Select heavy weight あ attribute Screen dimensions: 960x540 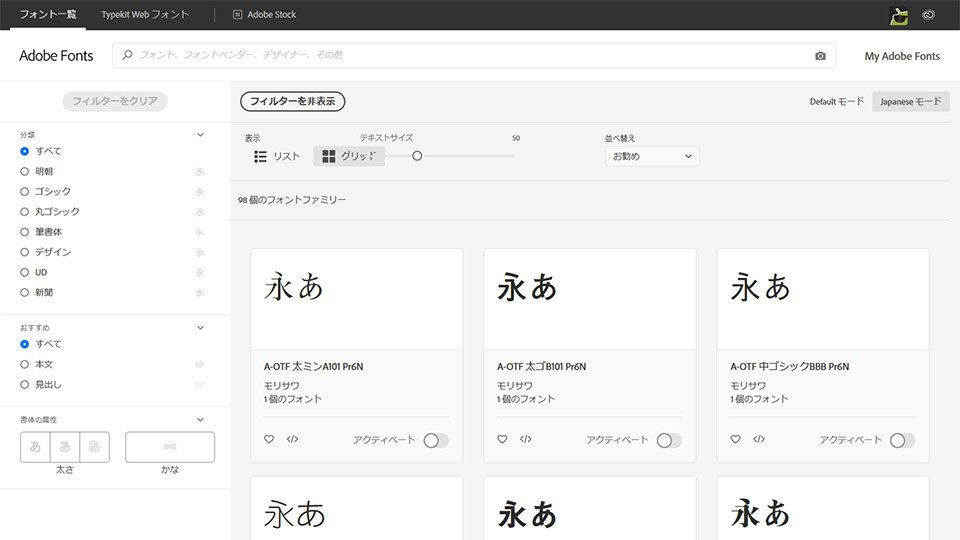pyautogui.click(x=94, y=447)
